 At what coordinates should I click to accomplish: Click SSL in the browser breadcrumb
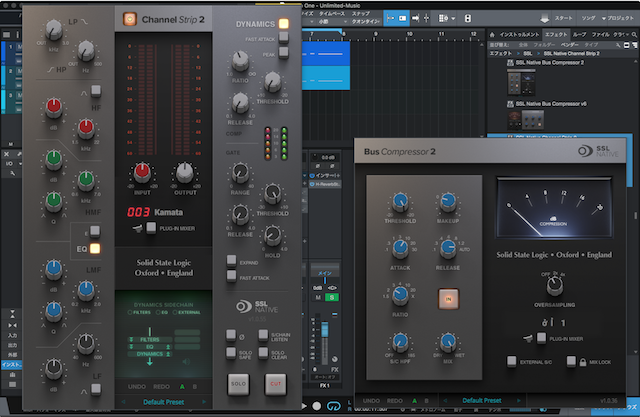point(528,53)
